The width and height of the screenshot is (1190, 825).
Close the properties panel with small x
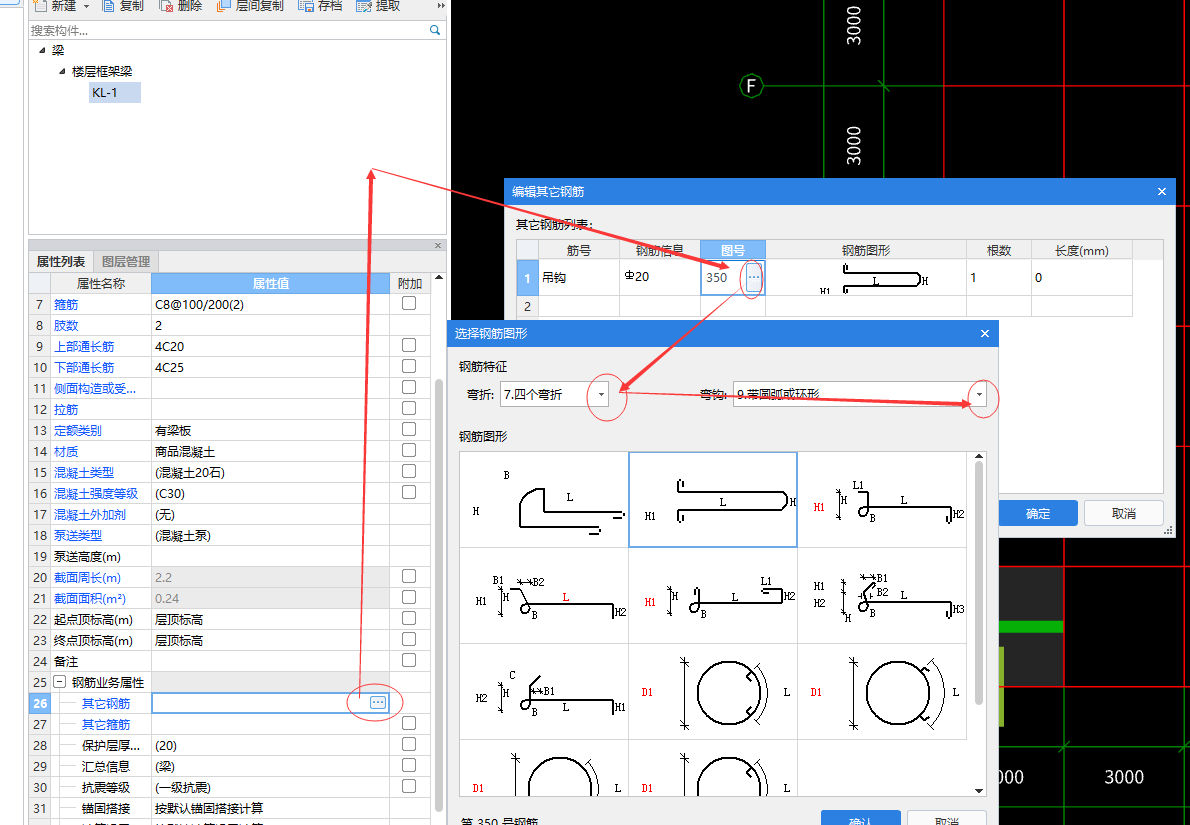coord(438,245)
